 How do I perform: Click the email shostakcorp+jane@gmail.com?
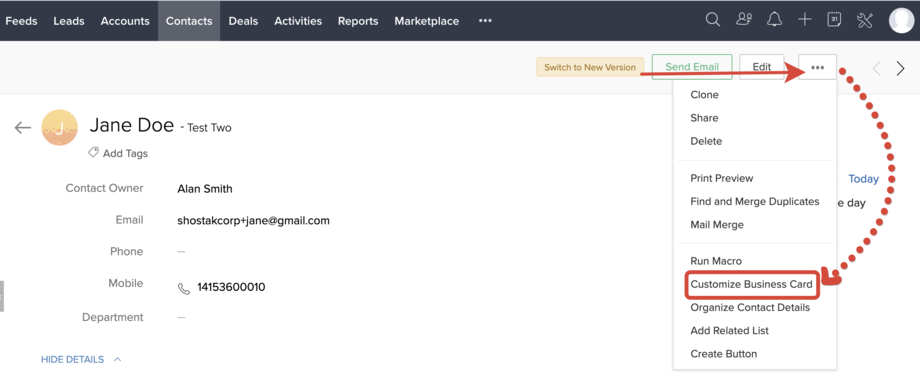[253, 221]
